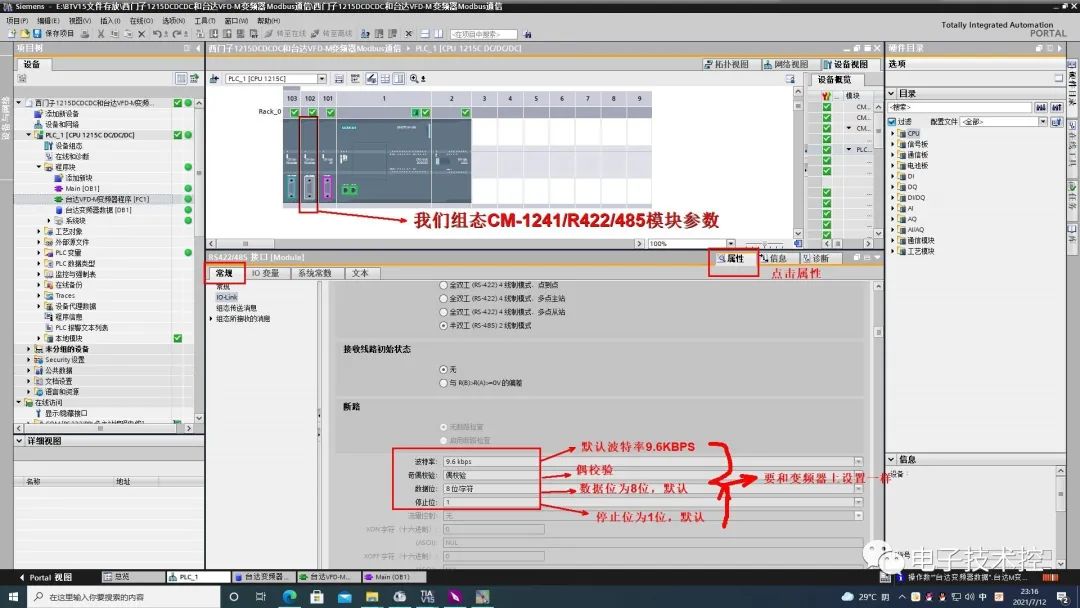This screenshot has height=608, width=1080.
Task: Open File Explorer from taskbar
Action: 372,596
